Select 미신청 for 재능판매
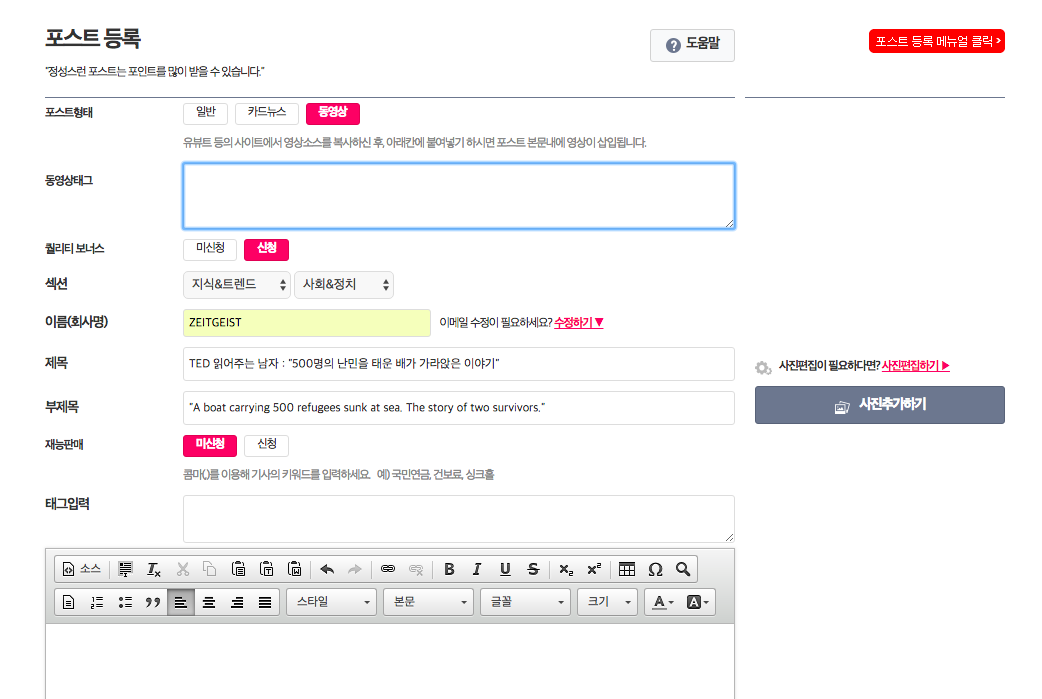 coord(210,445)
